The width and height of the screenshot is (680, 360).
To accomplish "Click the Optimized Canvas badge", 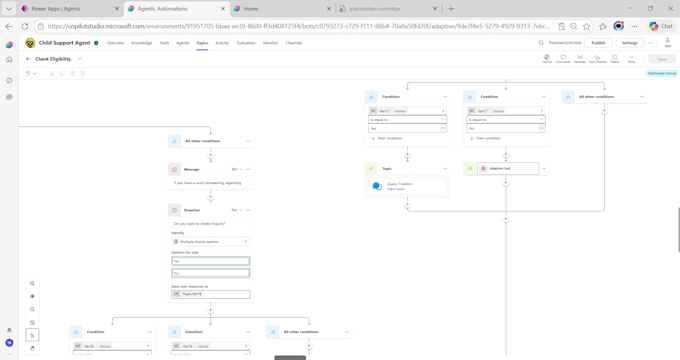I will [662, 73].
